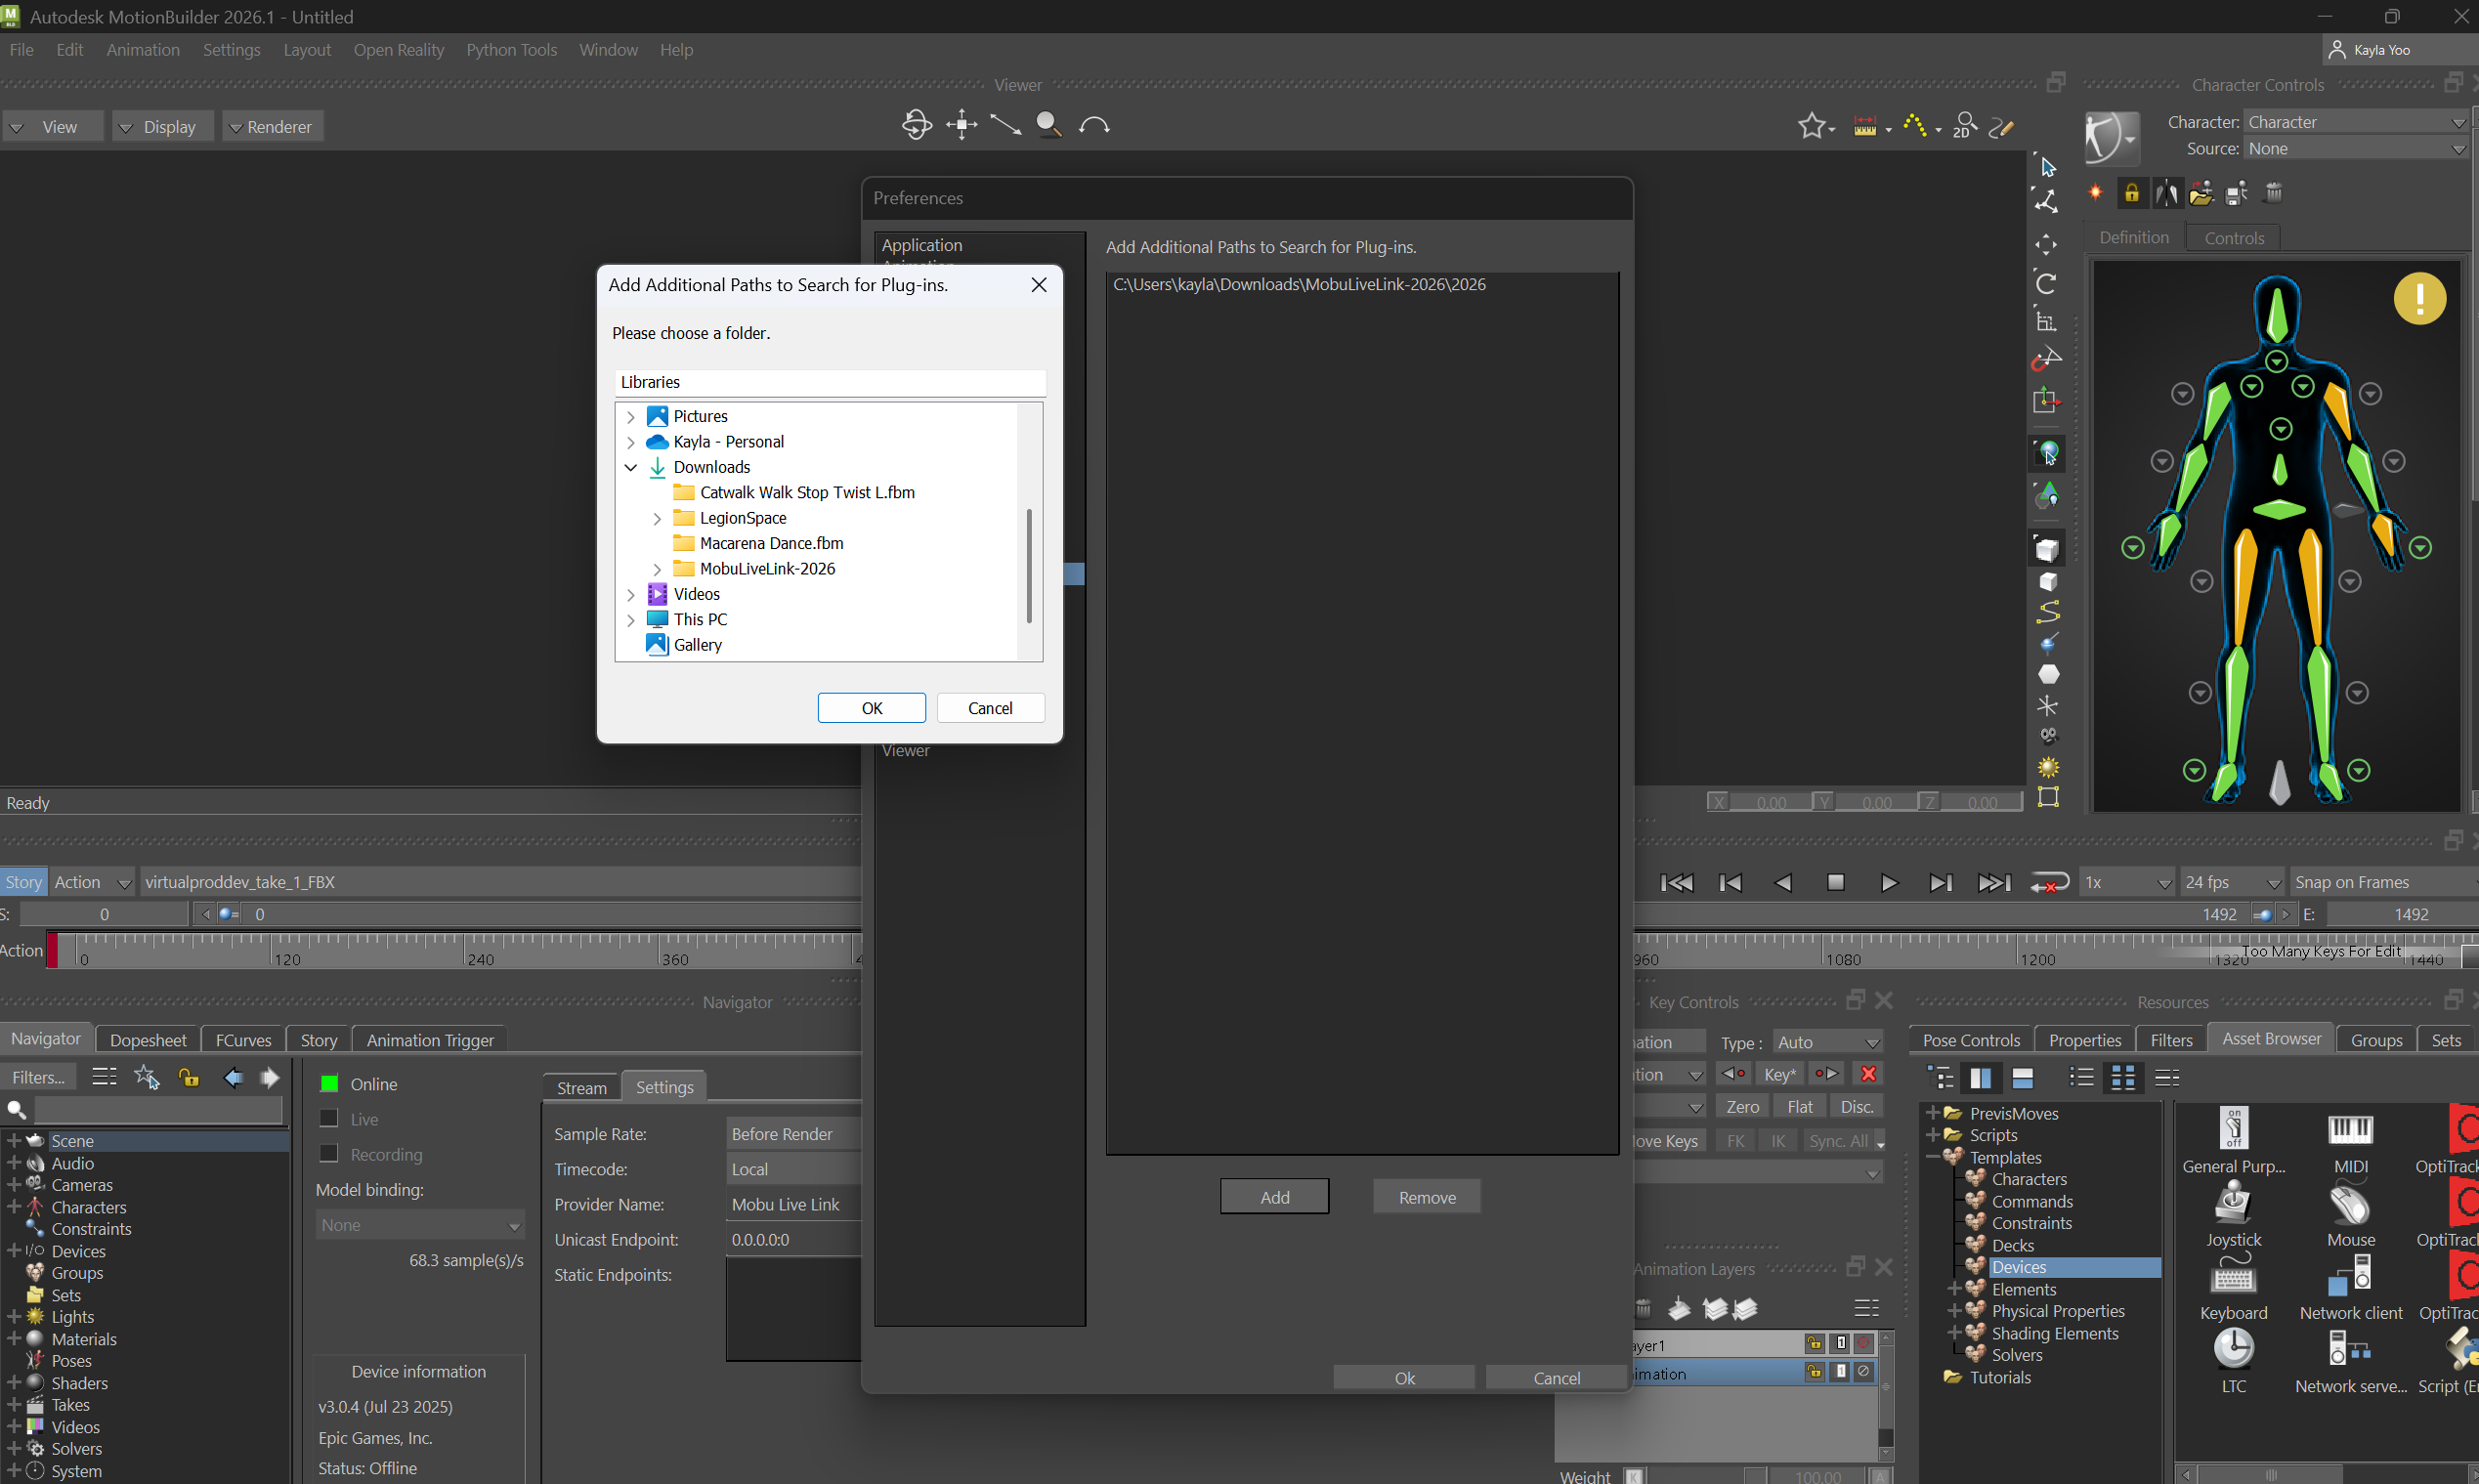Open the Python Tools menu

point(512,49)
